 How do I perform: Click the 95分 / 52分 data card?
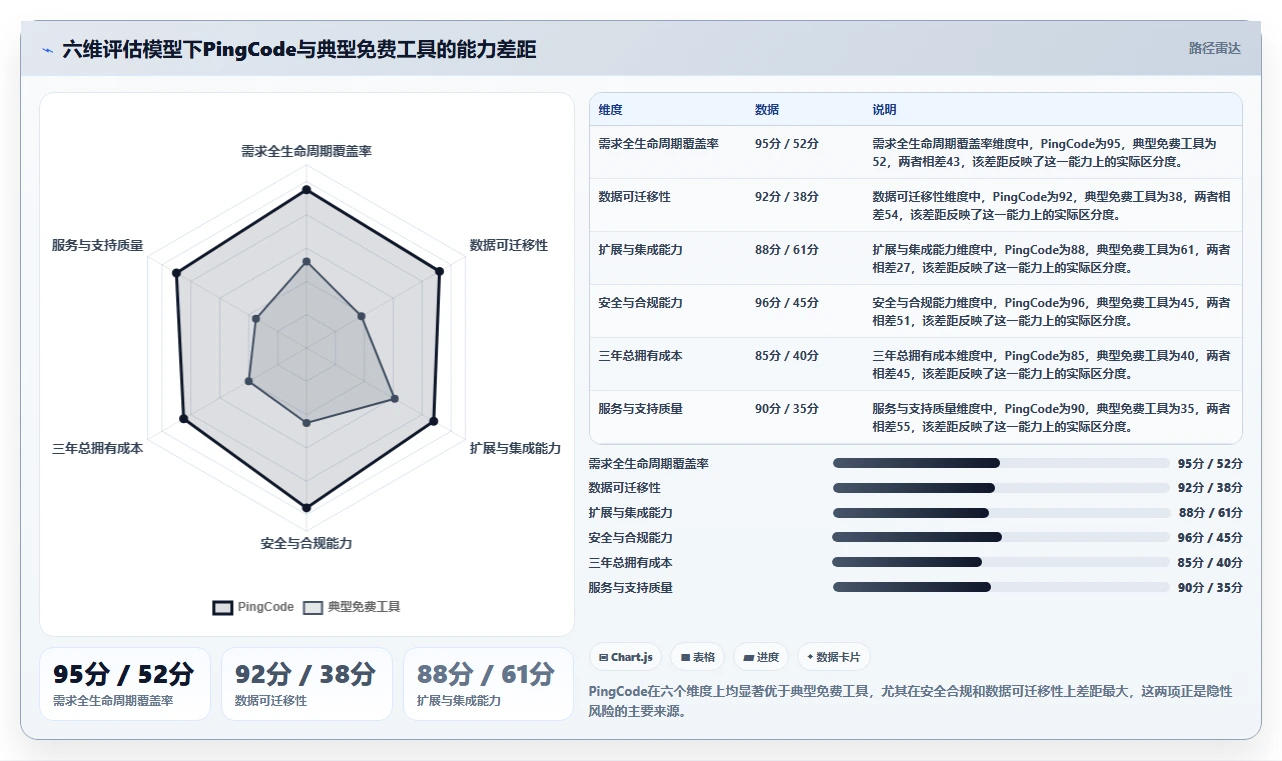coord(125,684)
